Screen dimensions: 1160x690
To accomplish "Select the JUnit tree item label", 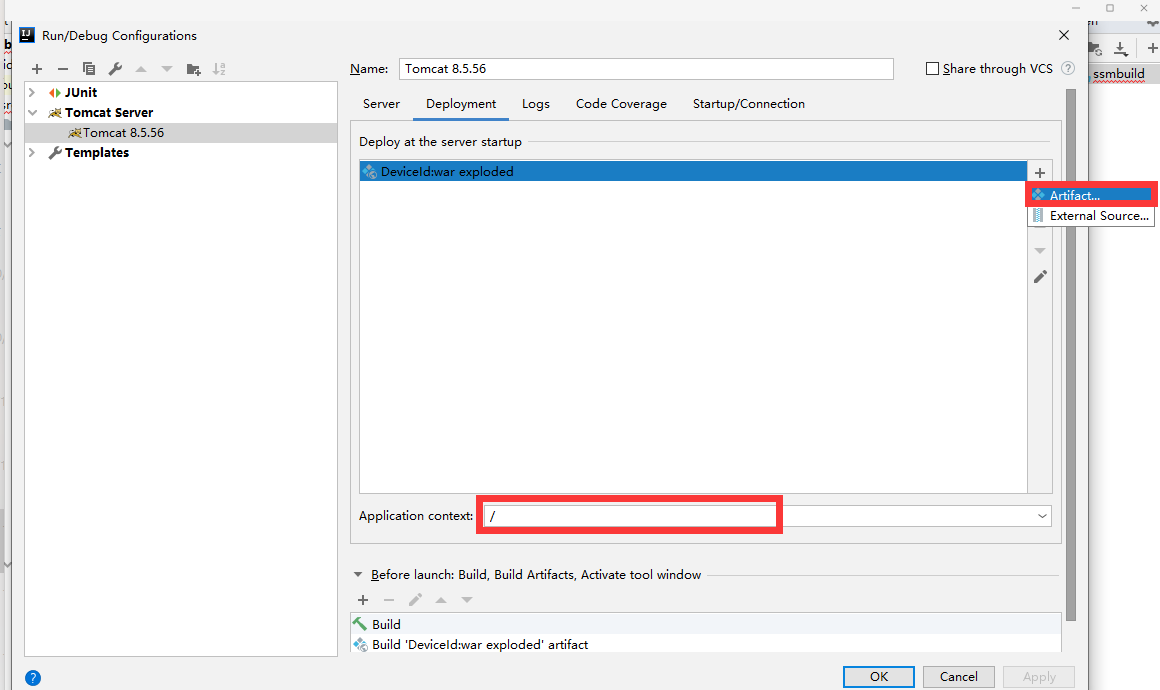I will pos(81,92).
